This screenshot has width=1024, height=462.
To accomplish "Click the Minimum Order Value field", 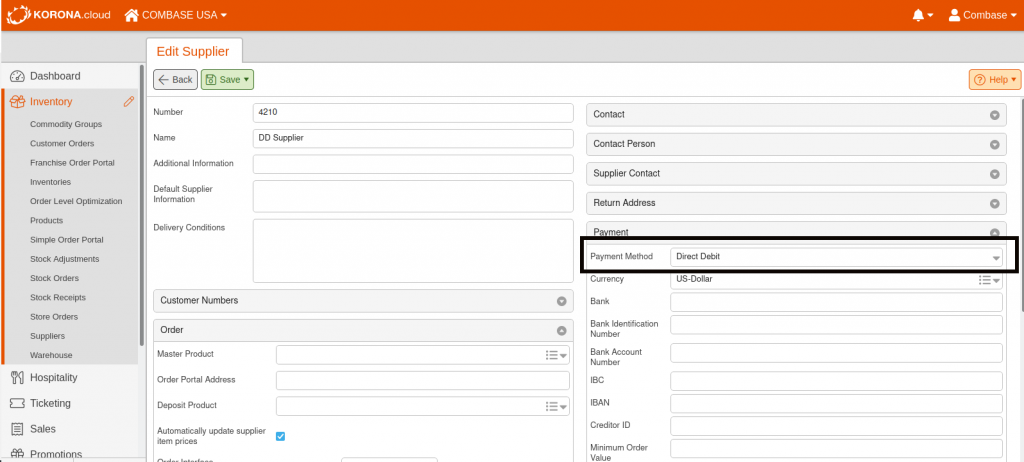I will 836,449.
